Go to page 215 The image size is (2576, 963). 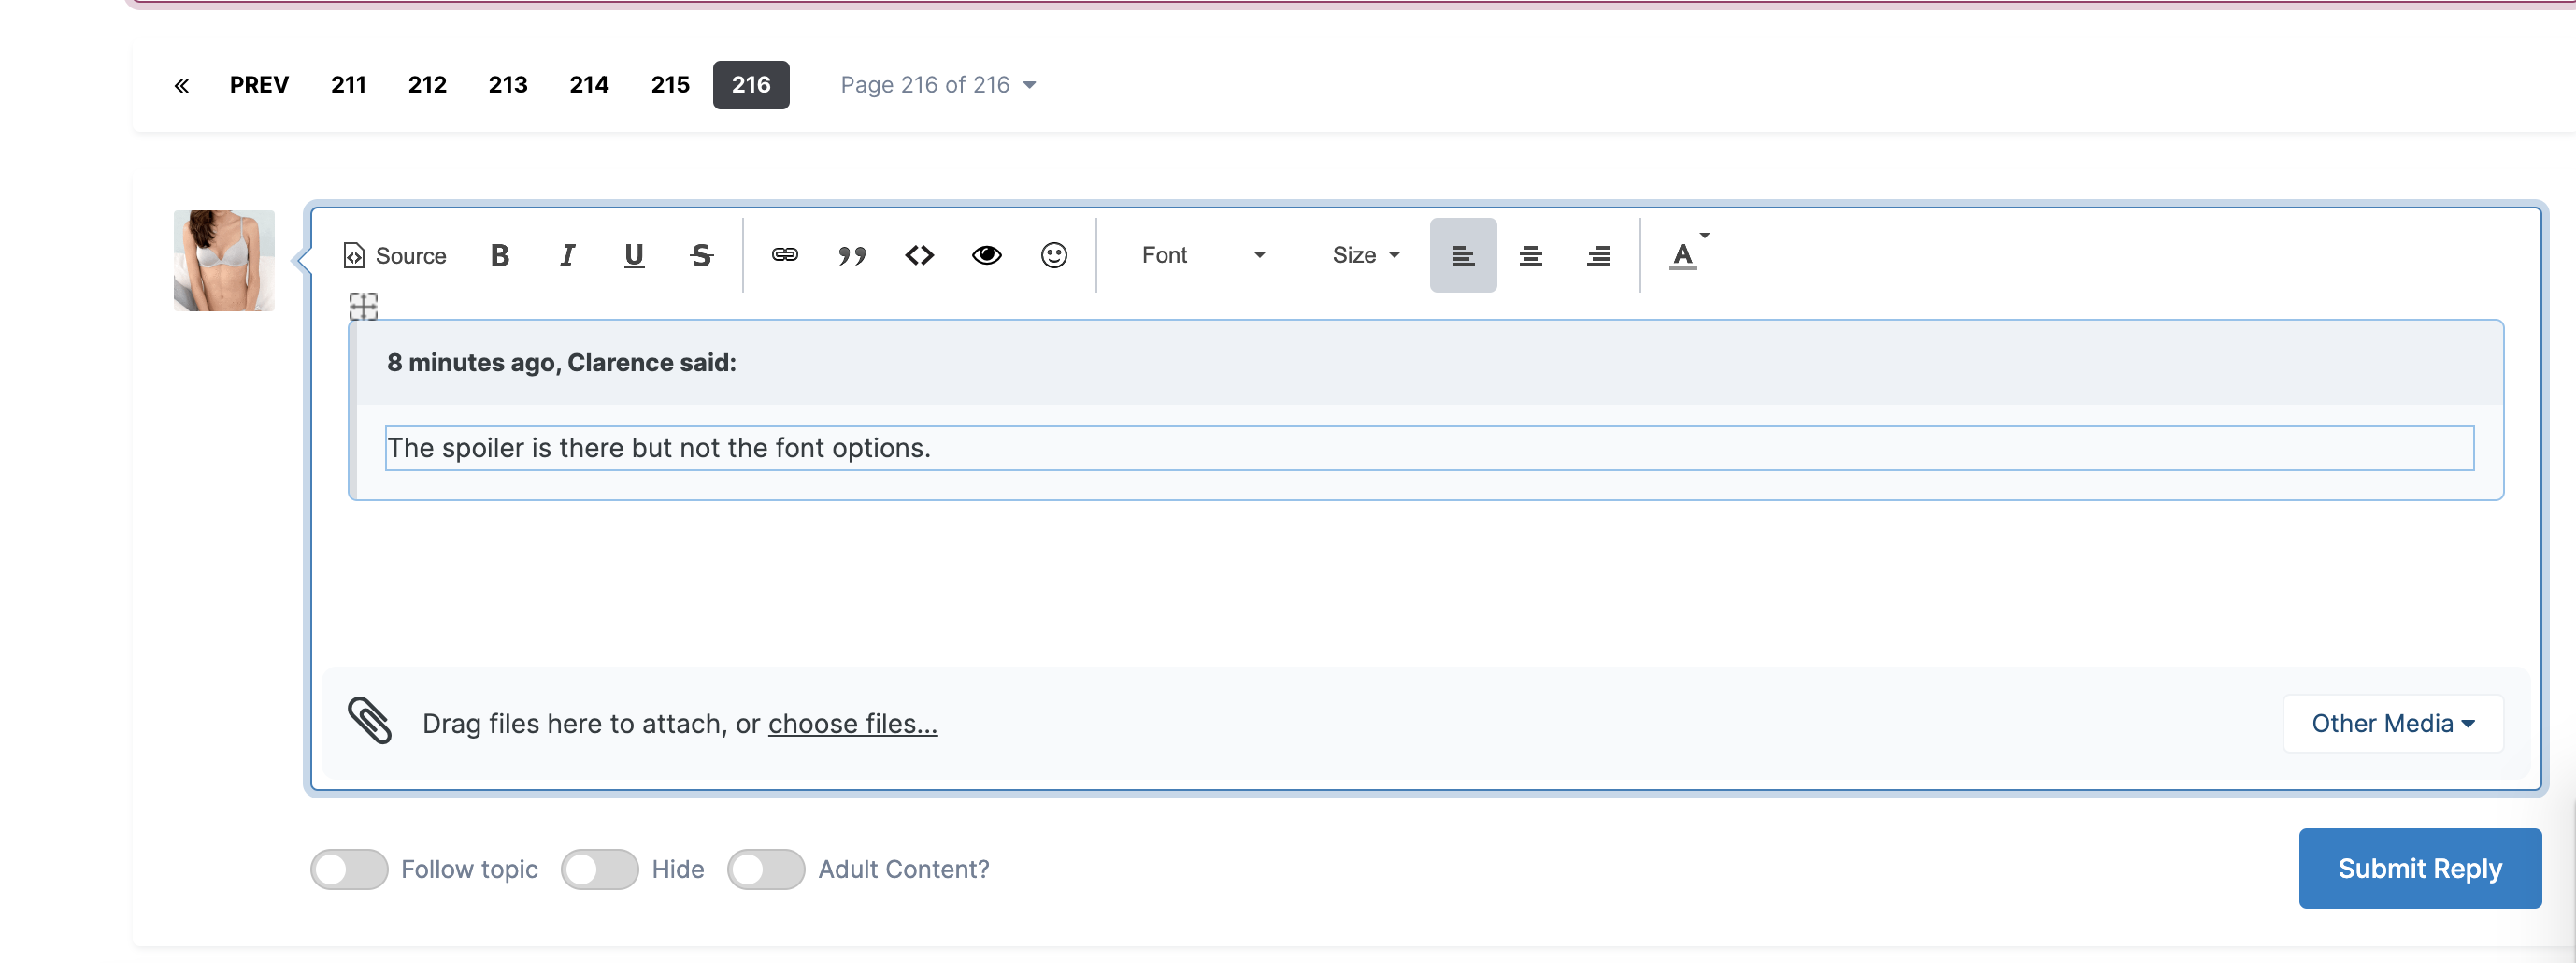pos(670,85)
